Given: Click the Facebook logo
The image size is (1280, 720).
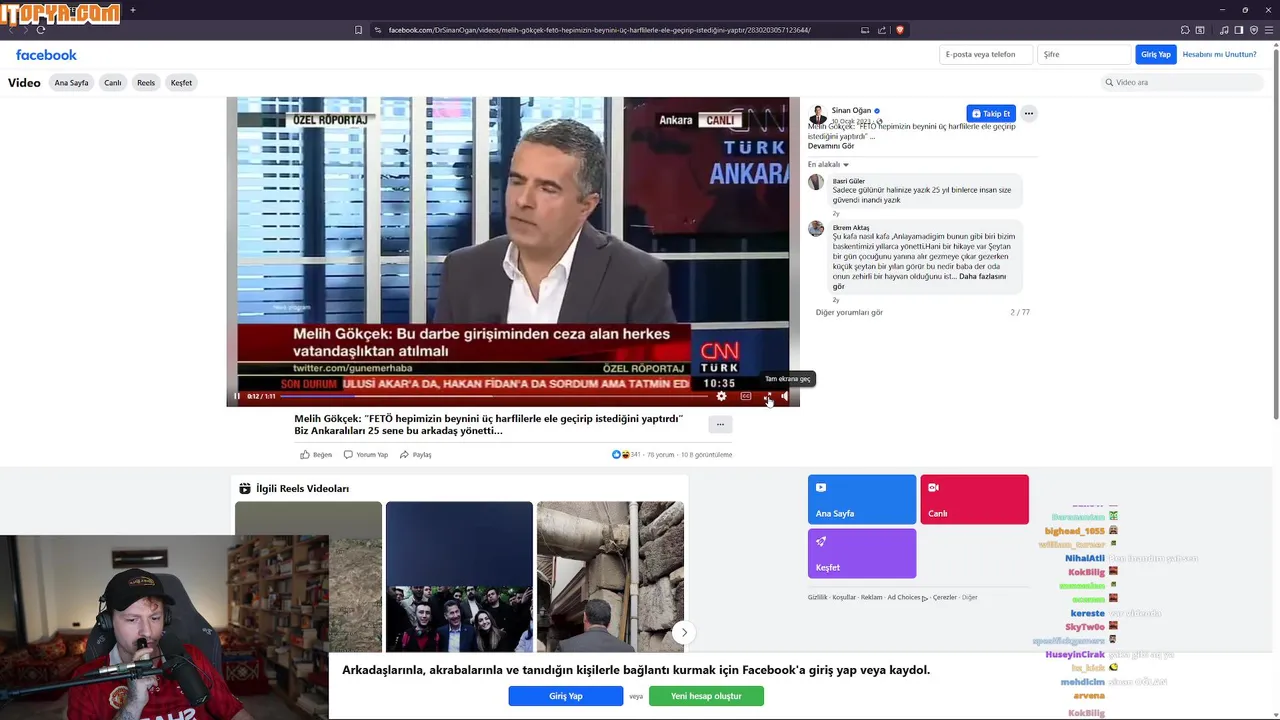Looking at the screenshot, I should point(46,55).
